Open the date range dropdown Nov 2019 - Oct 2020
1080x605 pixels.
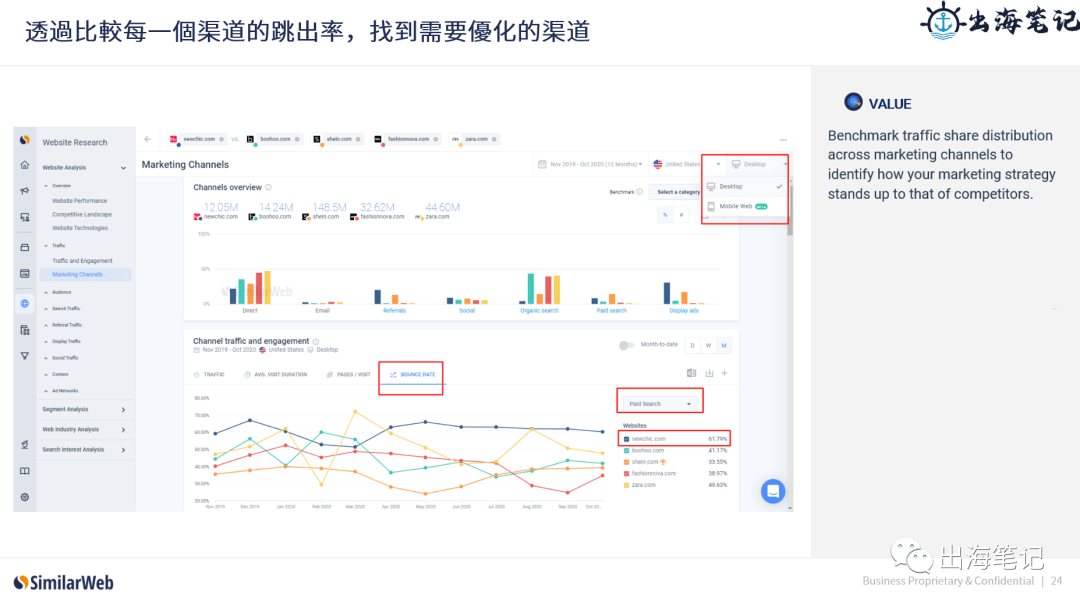click(x=590, y=165)
